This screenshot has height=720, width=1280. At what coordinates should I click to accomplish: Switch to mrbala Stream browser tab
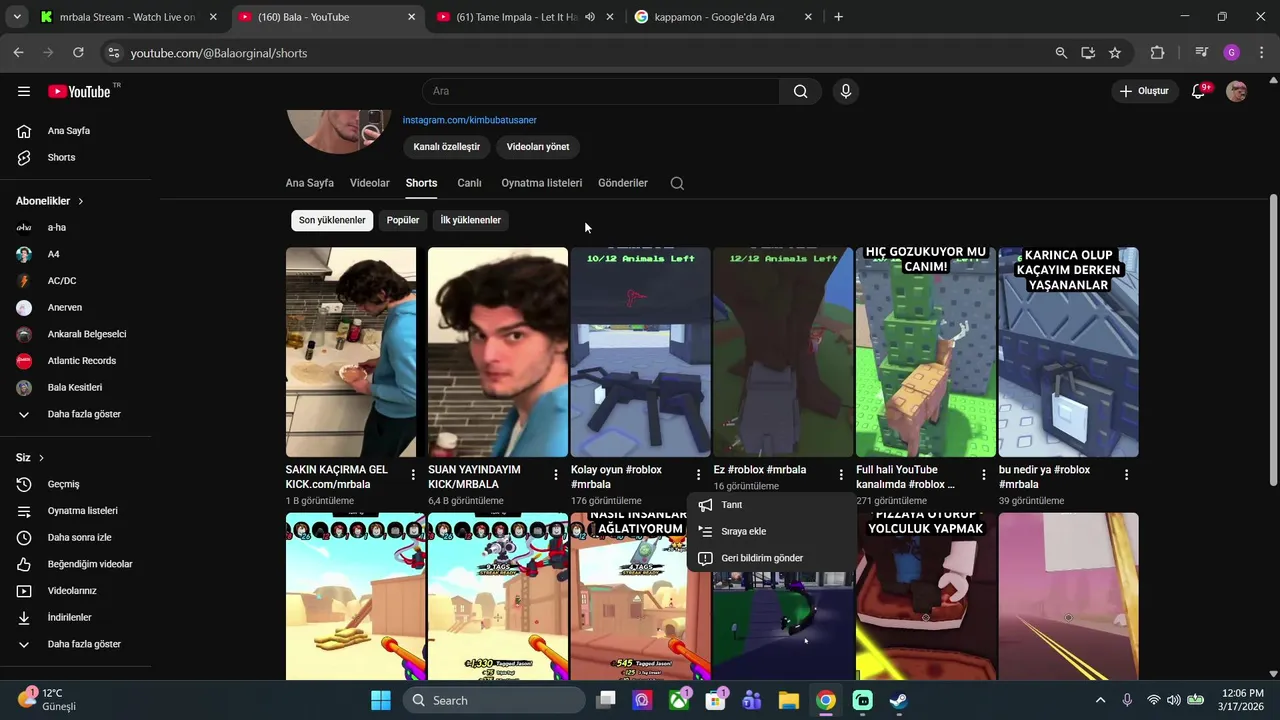coord(128,17)
